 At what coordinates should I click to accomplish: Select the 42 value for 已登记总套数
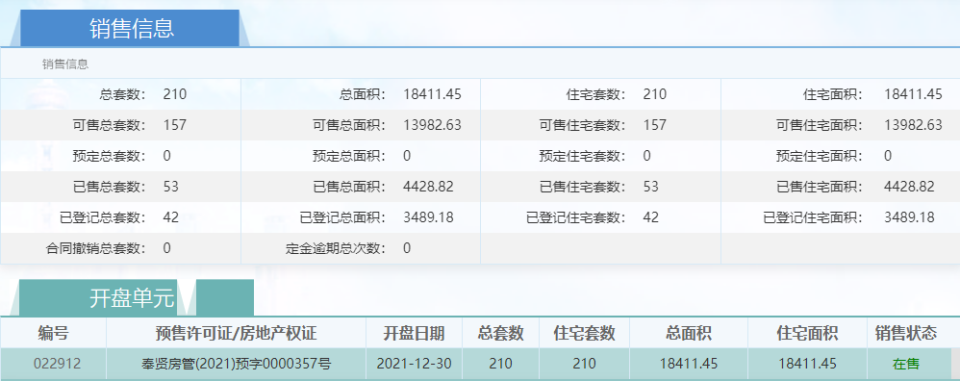coord(171,217)
